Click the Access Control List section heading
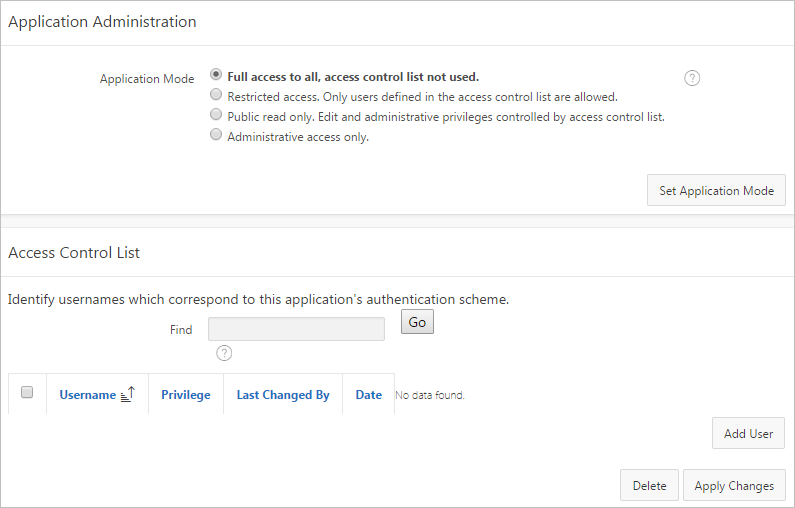 [x=74, y=253]
